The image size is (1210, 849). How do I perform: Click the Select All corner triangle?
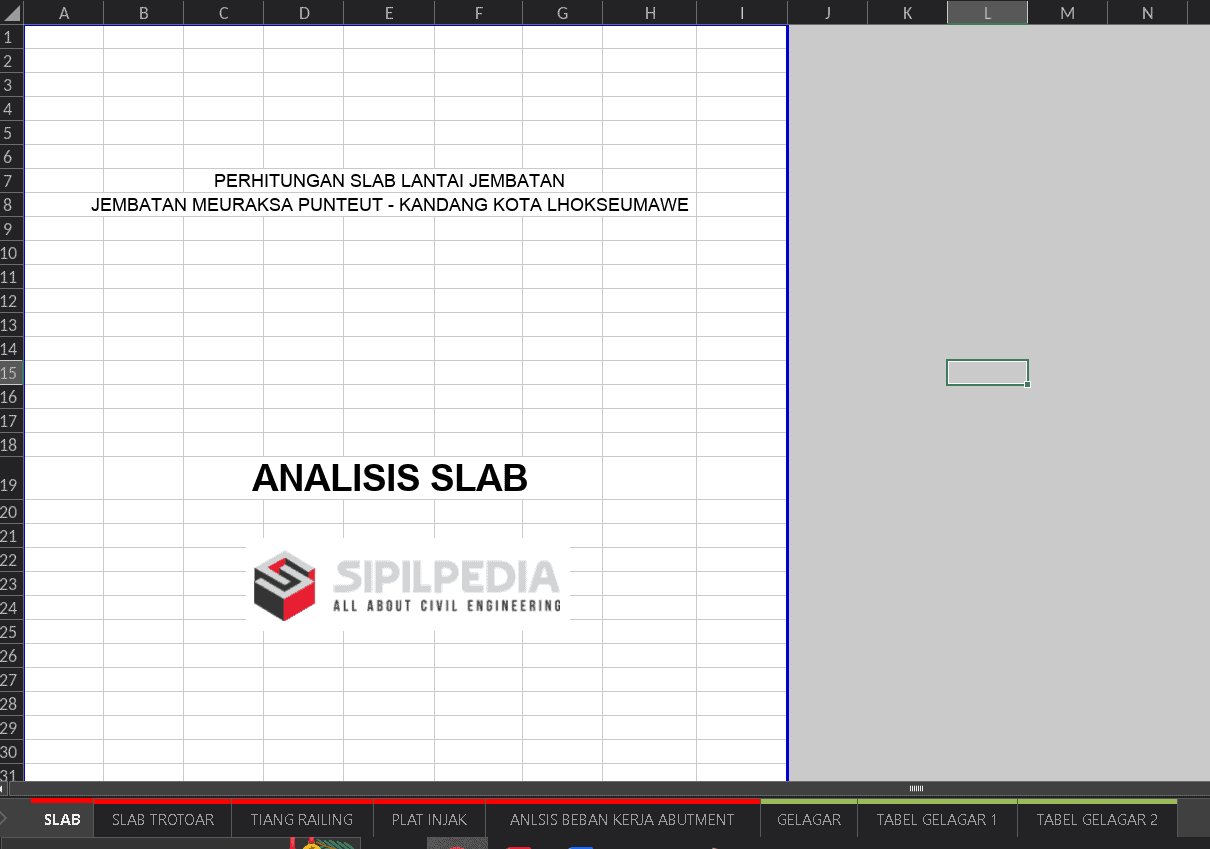12,12
